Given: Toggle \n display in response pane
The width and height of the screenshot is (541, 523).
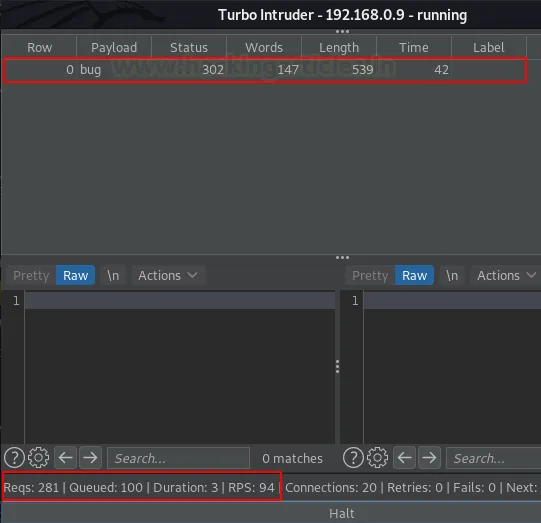Looking at the screenshot, I should pyautogui.click(x=452, y=275).
